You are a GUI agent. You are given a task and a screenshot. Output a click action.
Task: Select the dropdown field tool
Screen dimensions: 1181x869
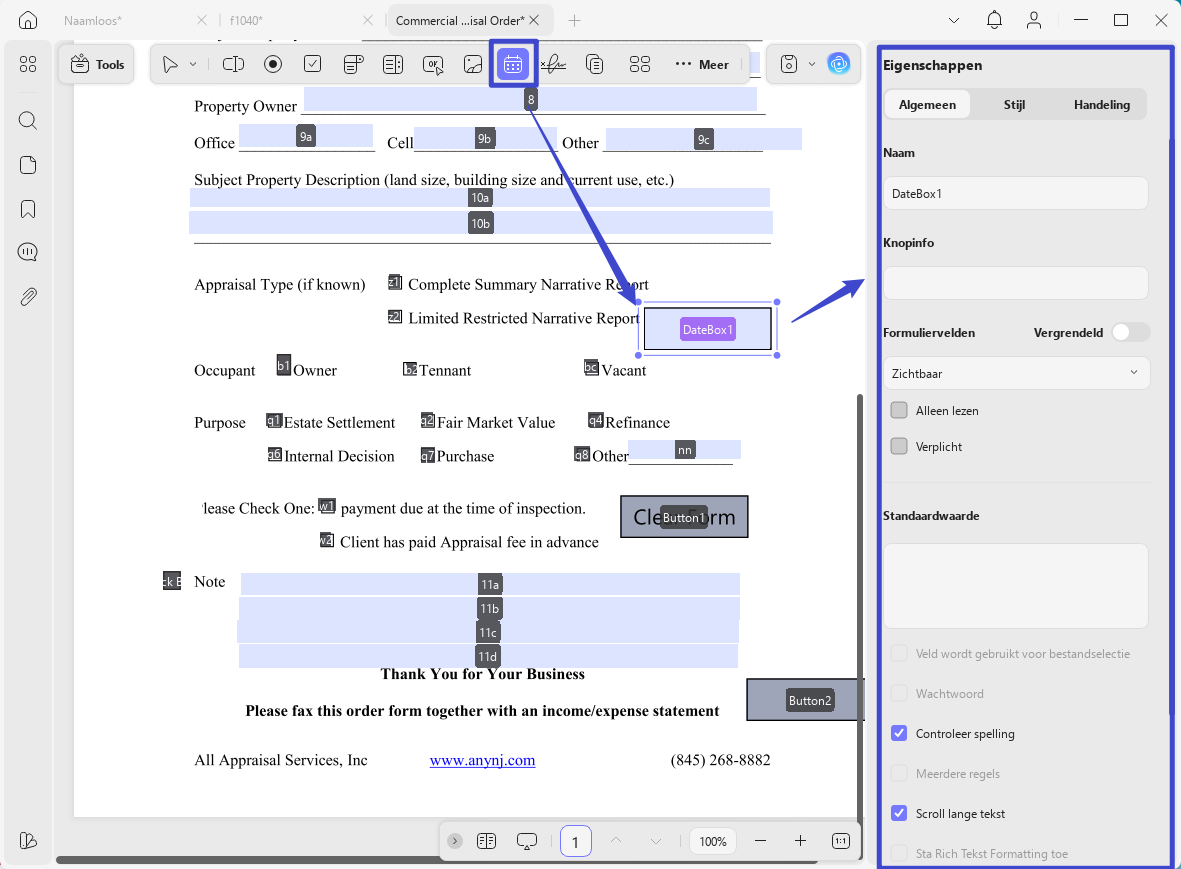click(353, 65)
